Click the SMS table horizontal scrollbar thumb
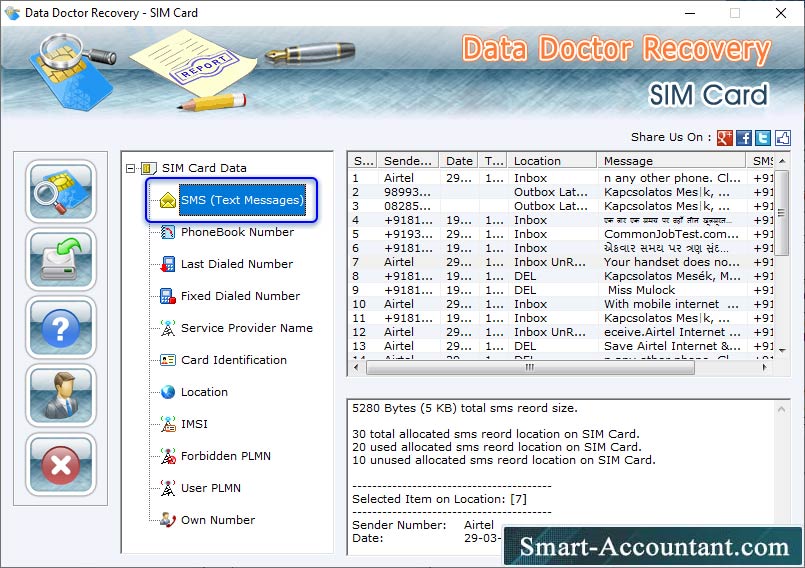 (530, 367)
